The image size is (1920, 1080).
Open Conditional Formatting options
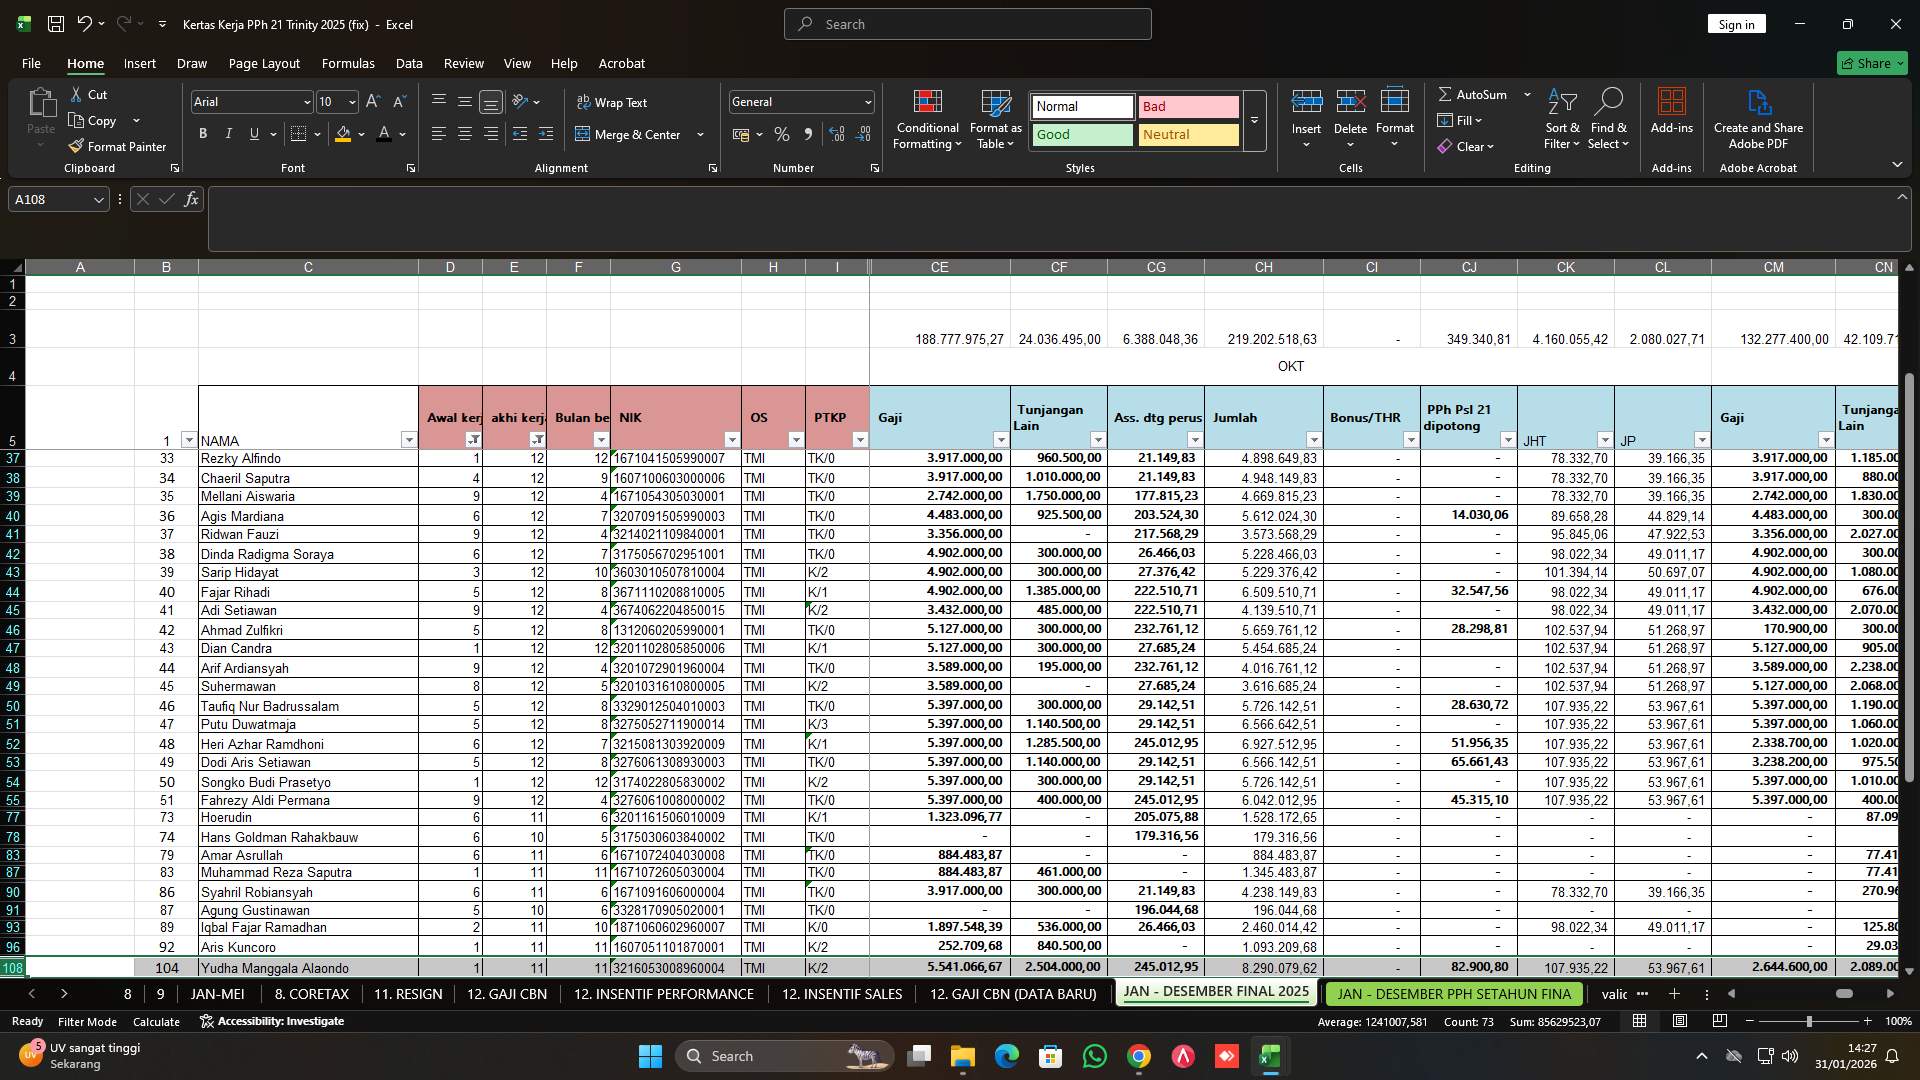[x=927, y=118]
